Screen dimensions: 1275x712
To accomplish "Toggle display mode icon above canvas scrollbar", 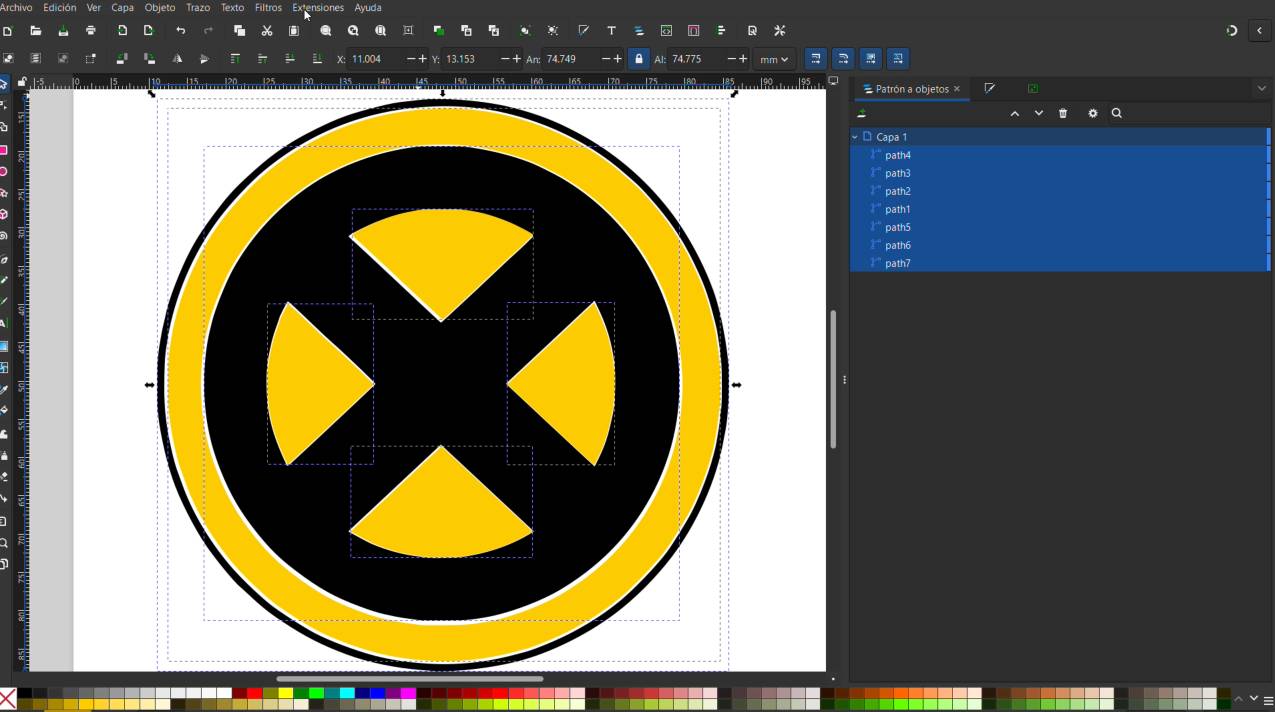I will tap(833, 81).
